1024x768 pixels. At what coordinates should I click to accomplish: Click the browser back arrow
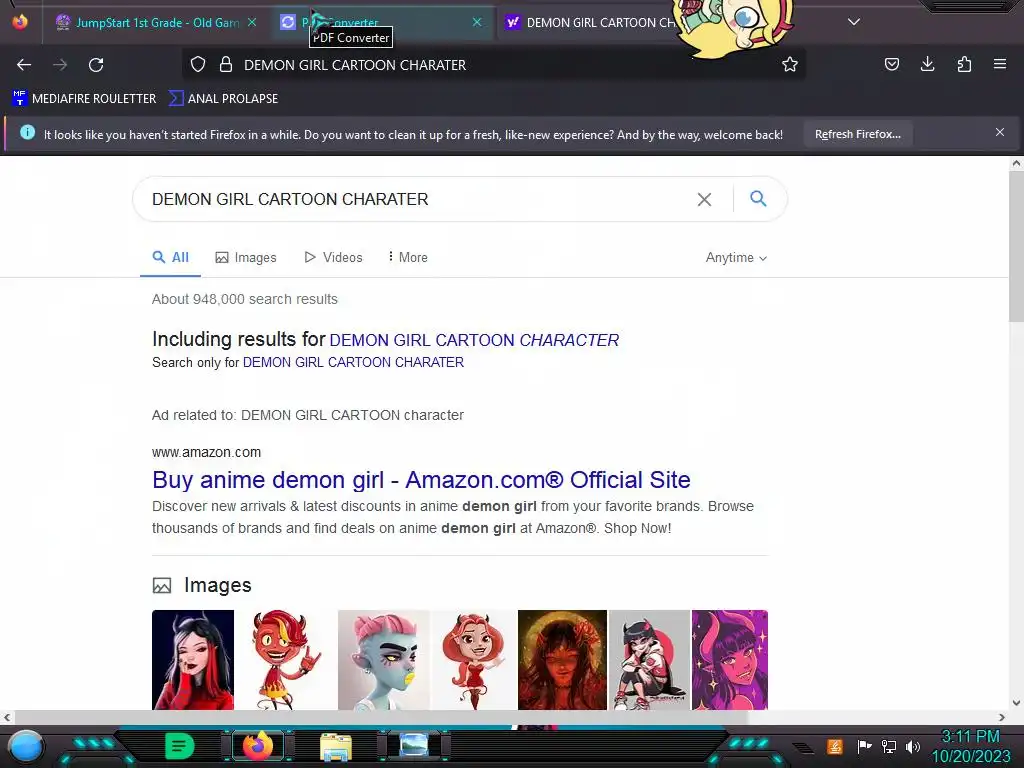(24, 65)
